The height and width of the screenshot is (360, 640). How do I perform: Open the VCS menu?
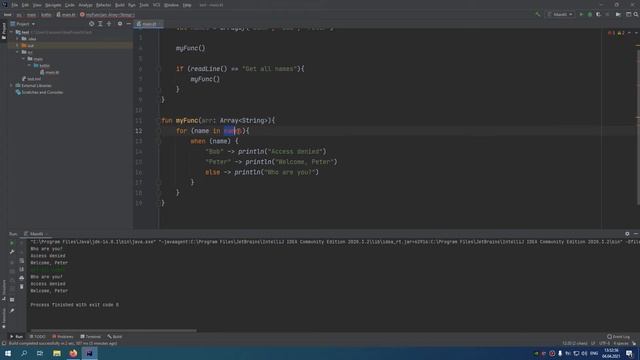[x=156, y=5]
